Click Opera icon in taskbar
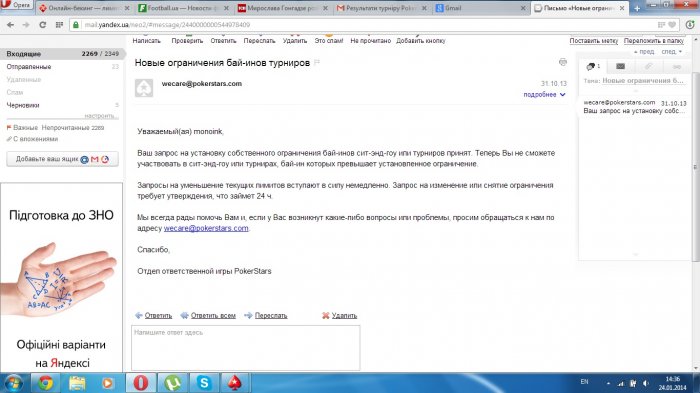Screen dimensions: 700x393 click(141, 383)
